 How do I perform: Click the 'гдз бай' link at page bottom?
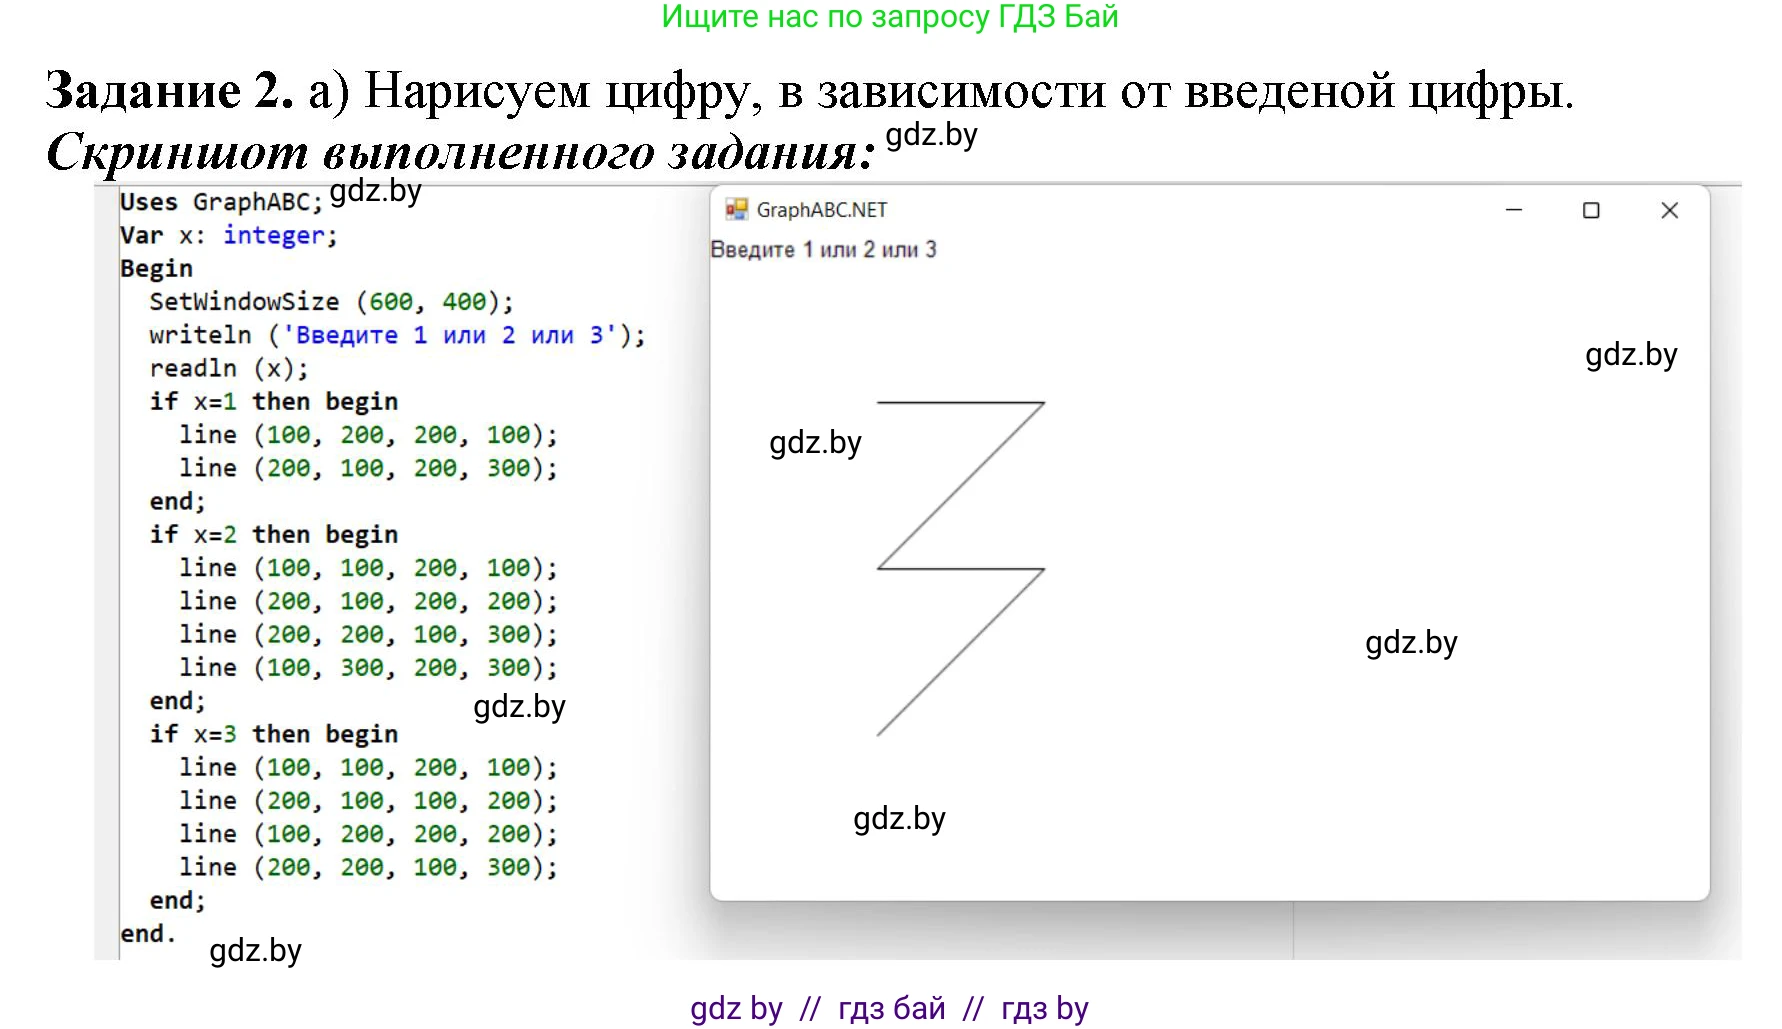coord(891,1008)
